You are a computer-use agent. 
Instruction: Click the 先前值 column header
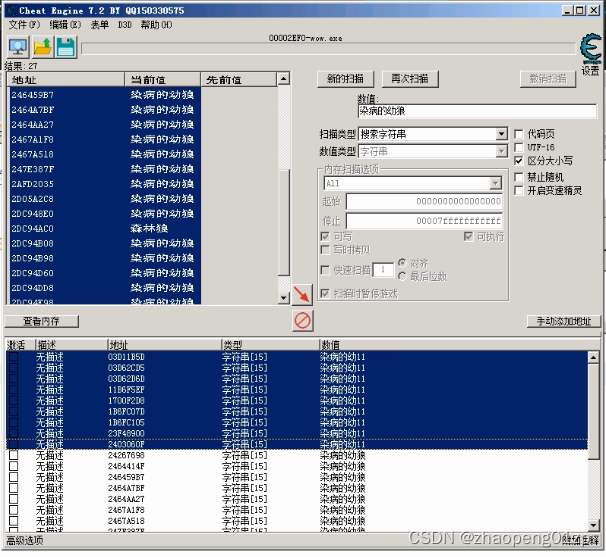(239, 80)
